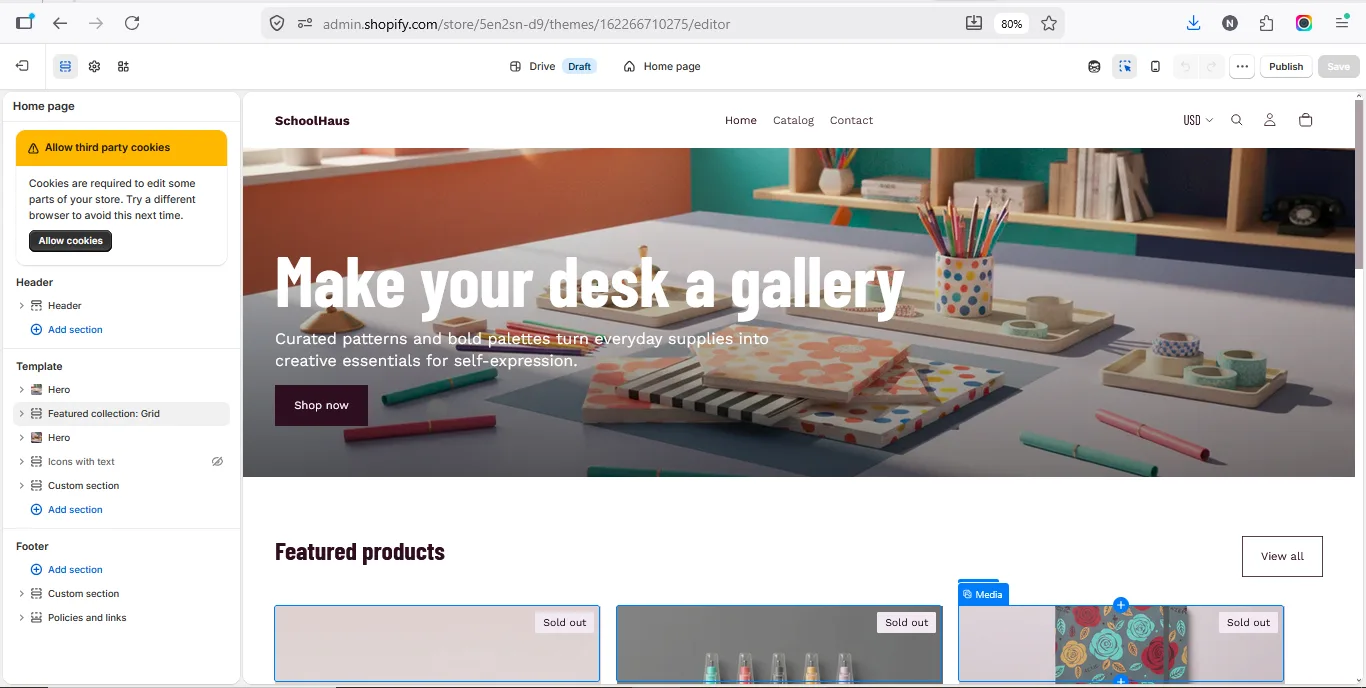Screen dimensions: 1366x688
Task: Open the Sections panel icon
Action: (x=65, y=66)
